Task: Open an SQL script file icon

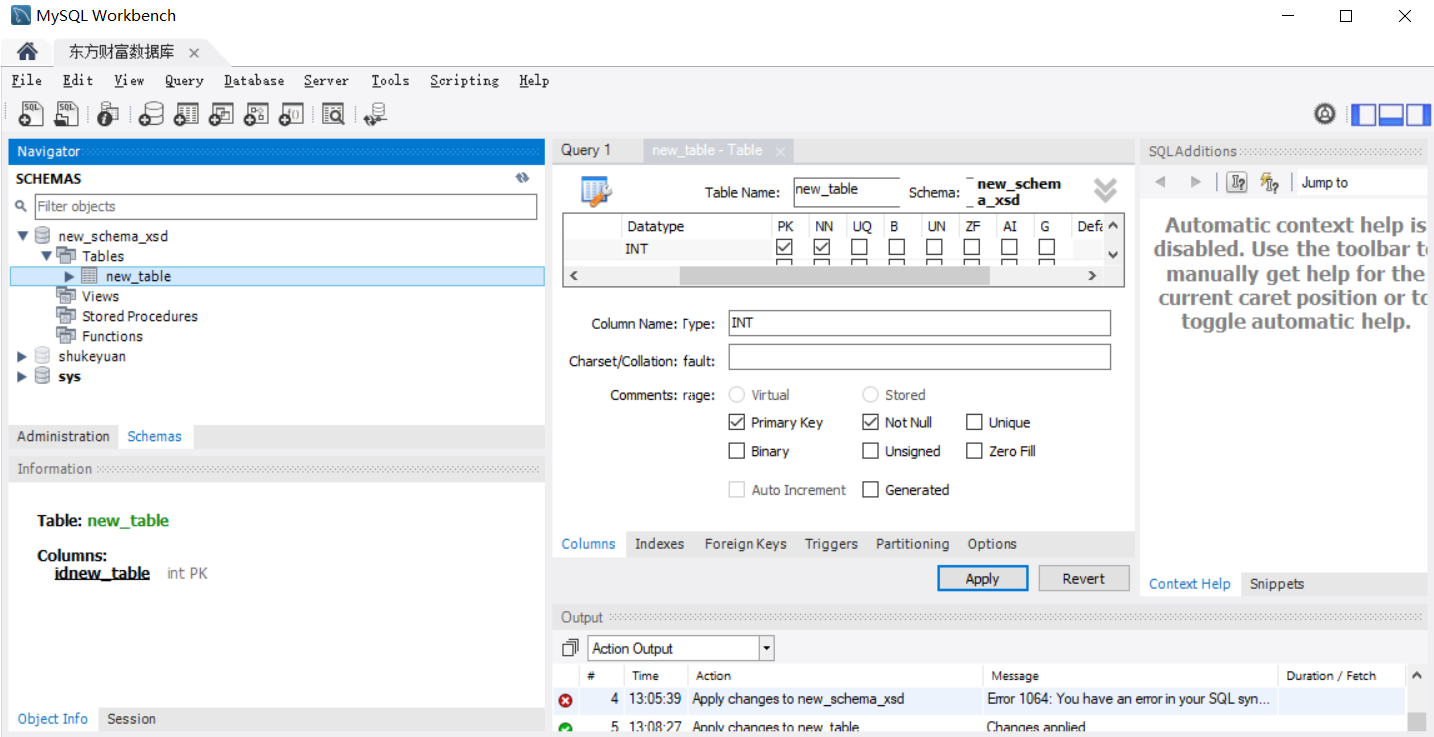Action: pyautogui.click(x=66, y=114)
